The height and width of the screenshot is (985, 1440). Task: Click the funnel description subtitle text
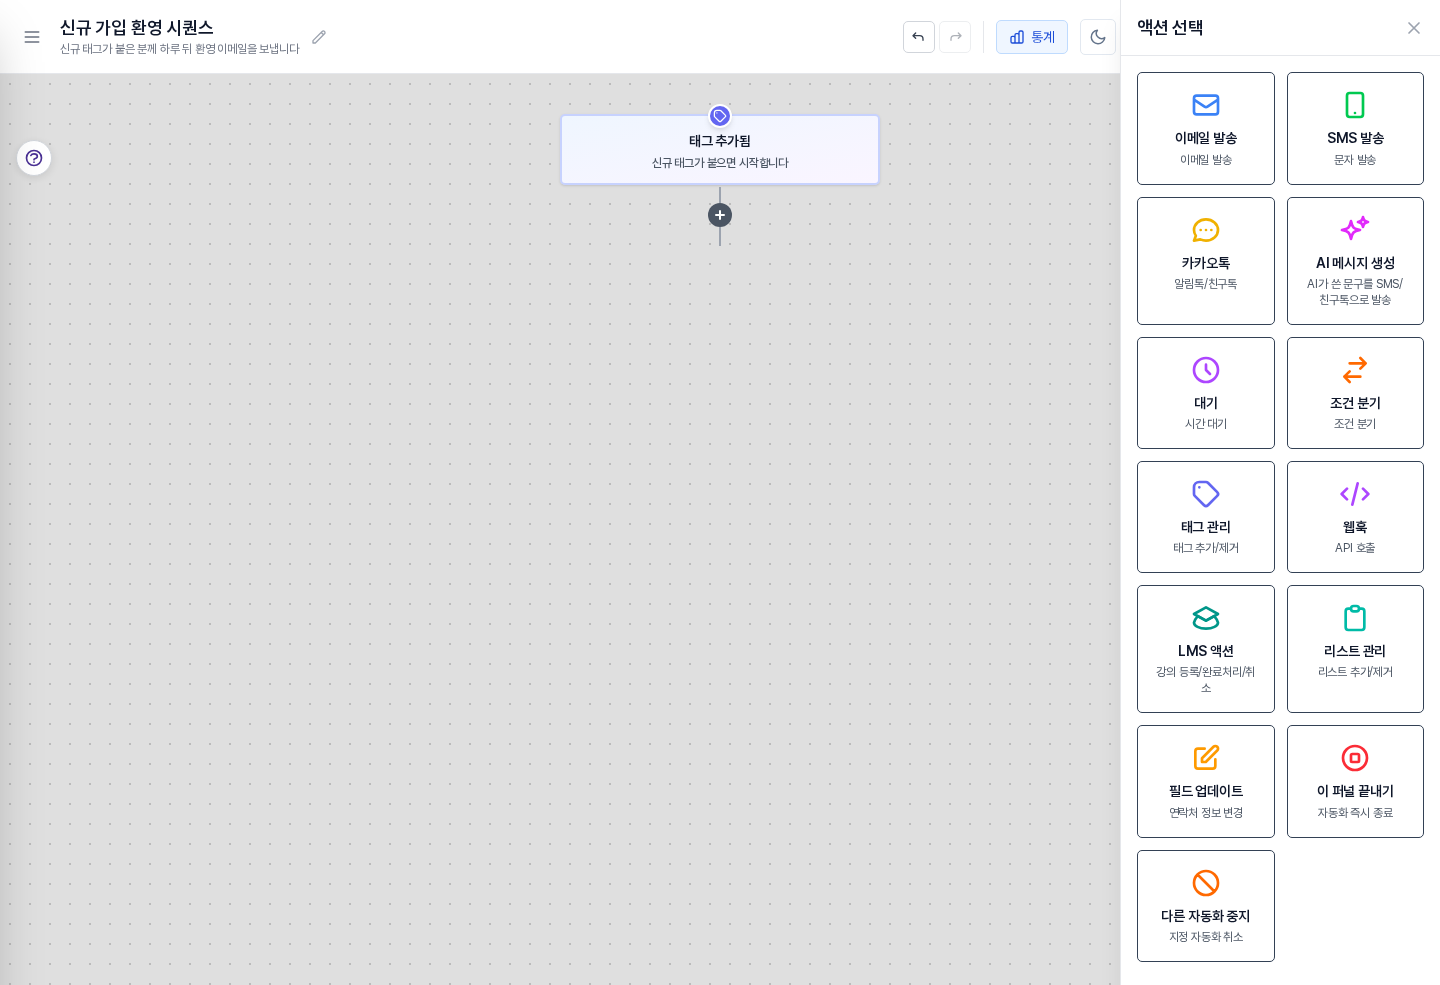(180, 49)
